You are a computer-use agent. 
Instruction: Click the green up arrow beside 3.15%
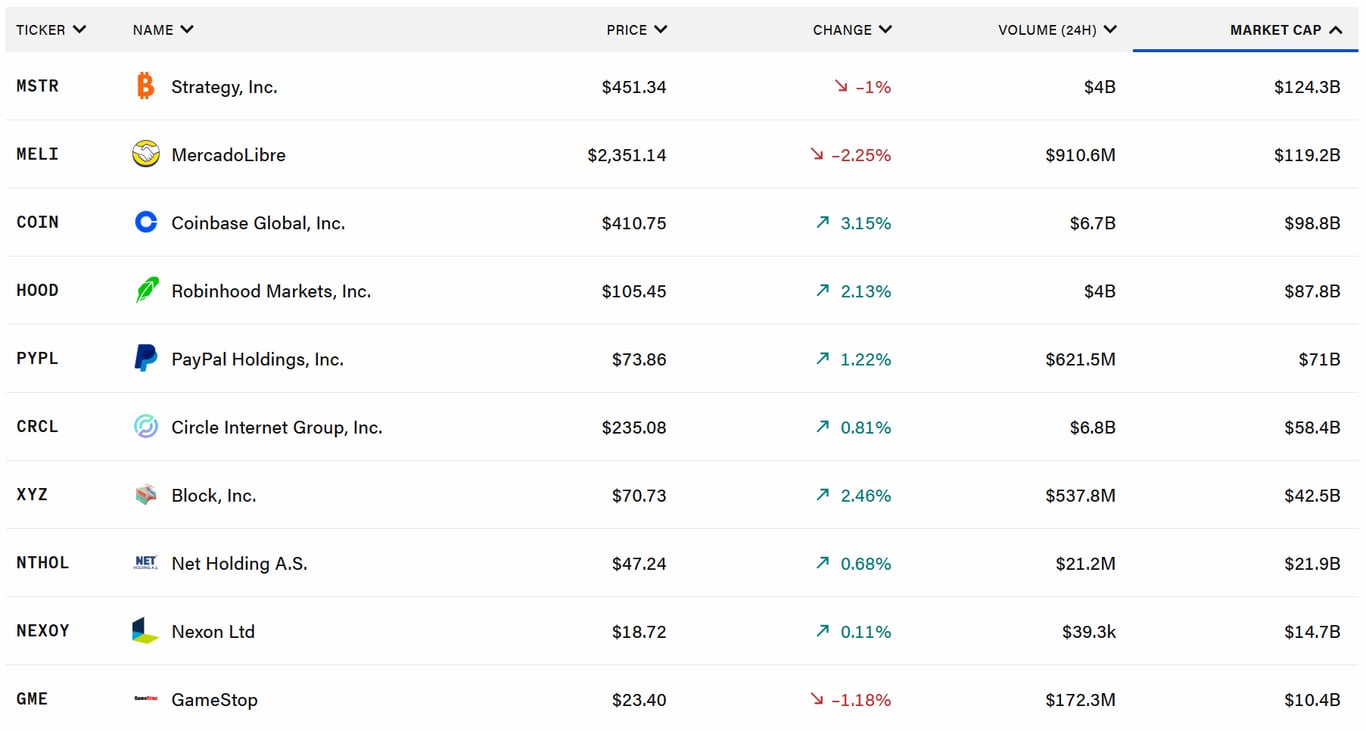point(823,223)
